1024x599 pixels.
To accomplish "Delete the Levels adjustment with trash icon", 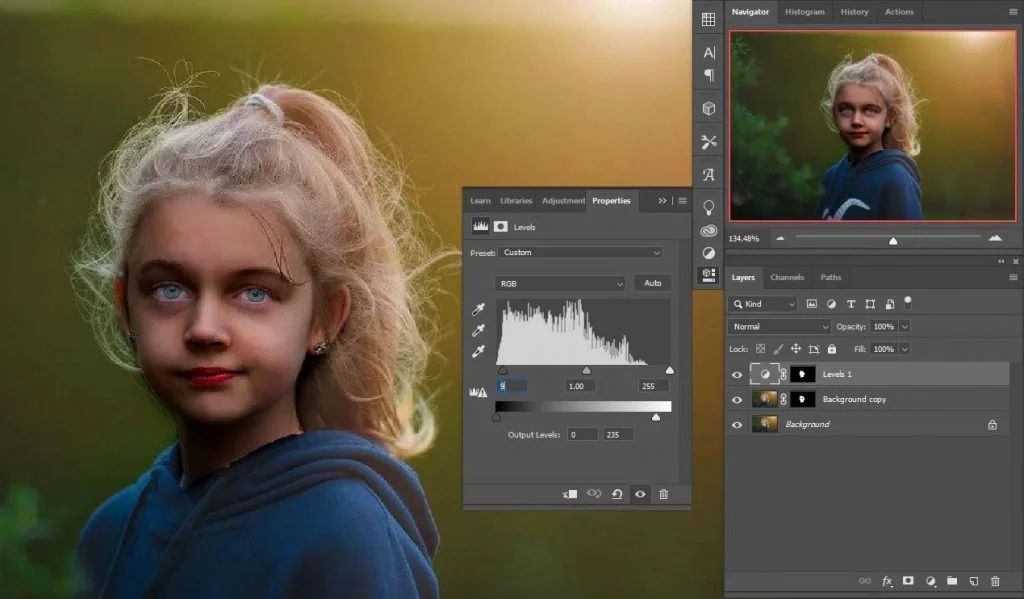I will [x=664, y=494].
